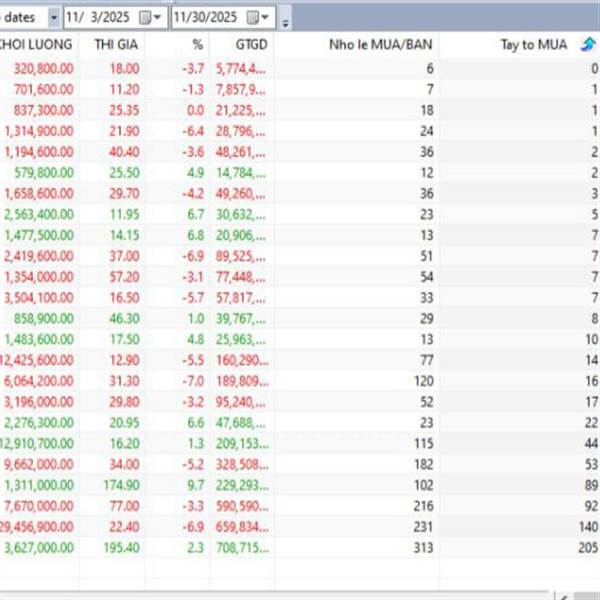The image size is (600, 600).
Task: Select volume cell 1,311,000.00
Action: click(39, 485)
